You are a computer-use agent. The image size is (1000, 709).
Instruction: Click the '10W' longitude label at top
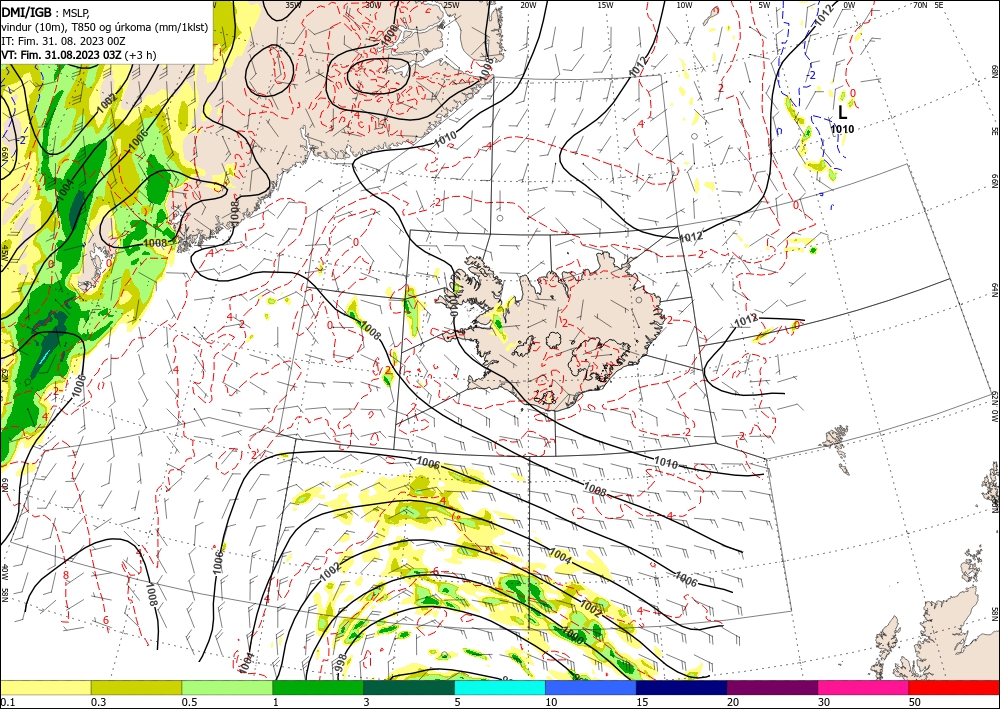tap(684, 5)
